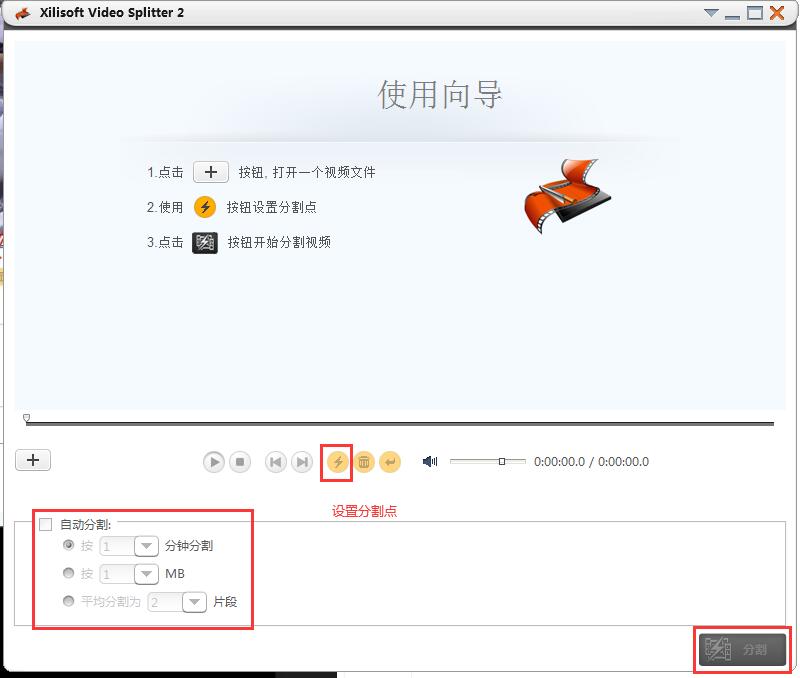800x678 pixels.
Task: Click the timeline position marker
Action: [27, 418]
